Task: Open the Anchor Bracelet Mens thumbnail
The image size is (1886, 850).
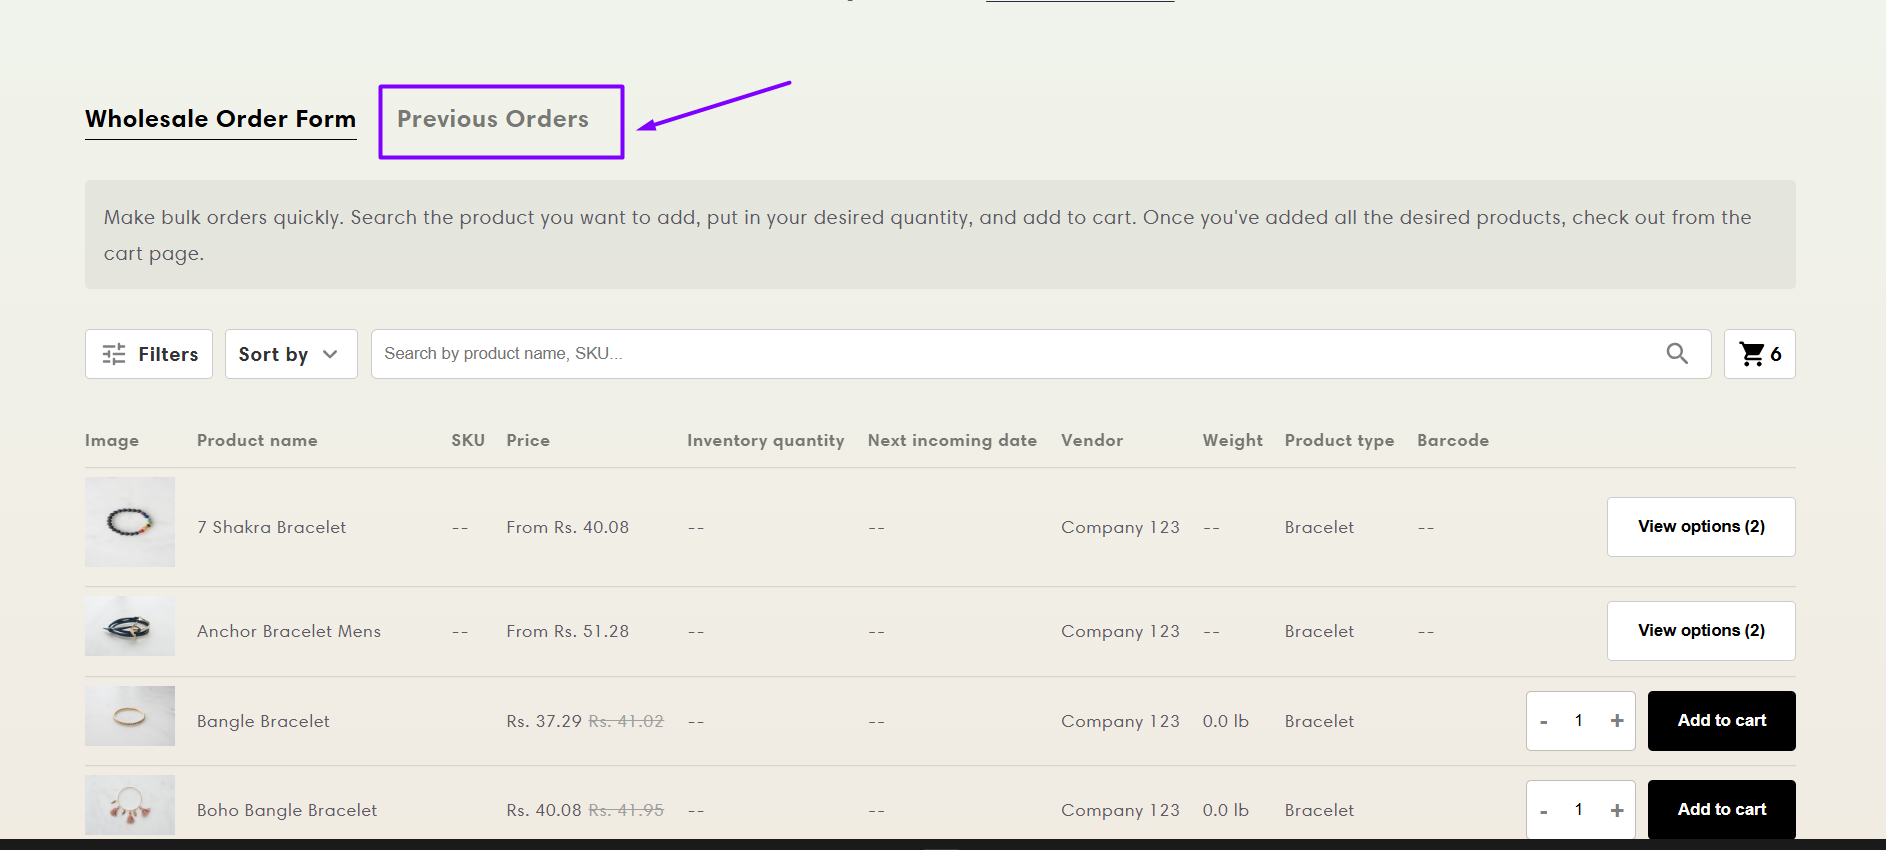Action: [x=130, y=627]
